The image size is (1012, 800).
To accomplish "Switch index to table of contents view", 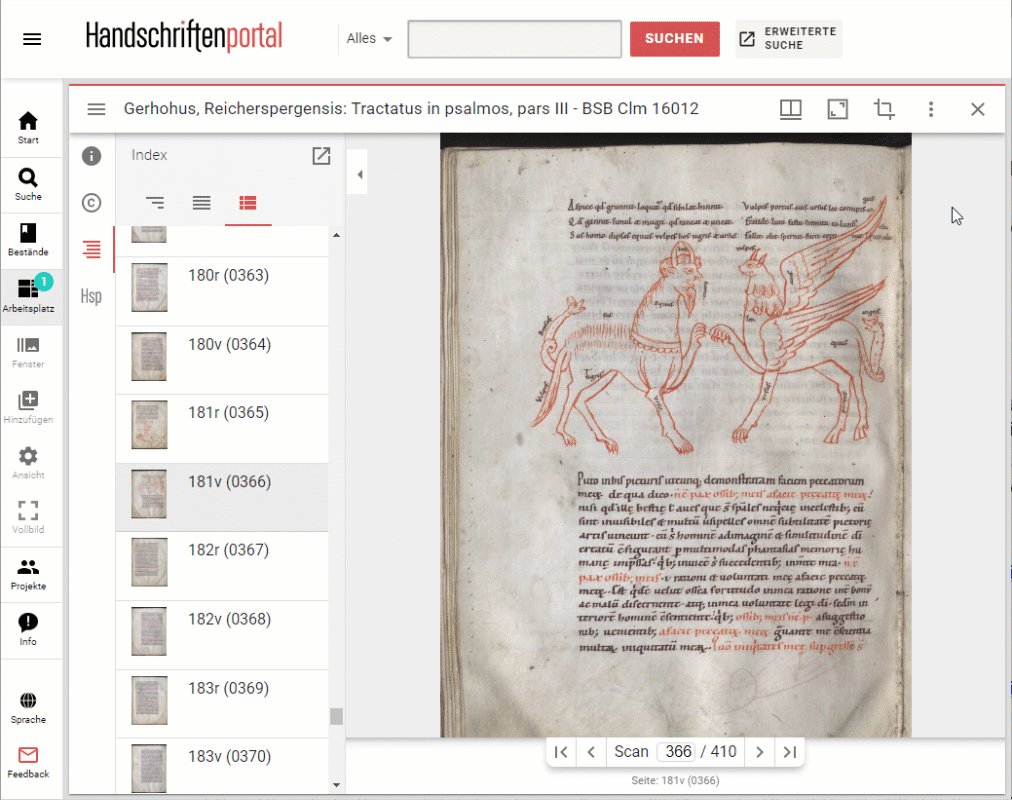I will tap(155, 203).
